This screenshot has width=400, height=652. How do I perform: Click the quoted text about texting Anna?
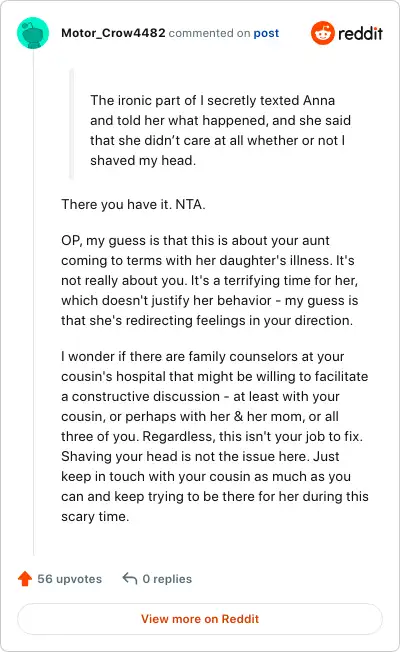pyautogui.click(x=220, y=130)
